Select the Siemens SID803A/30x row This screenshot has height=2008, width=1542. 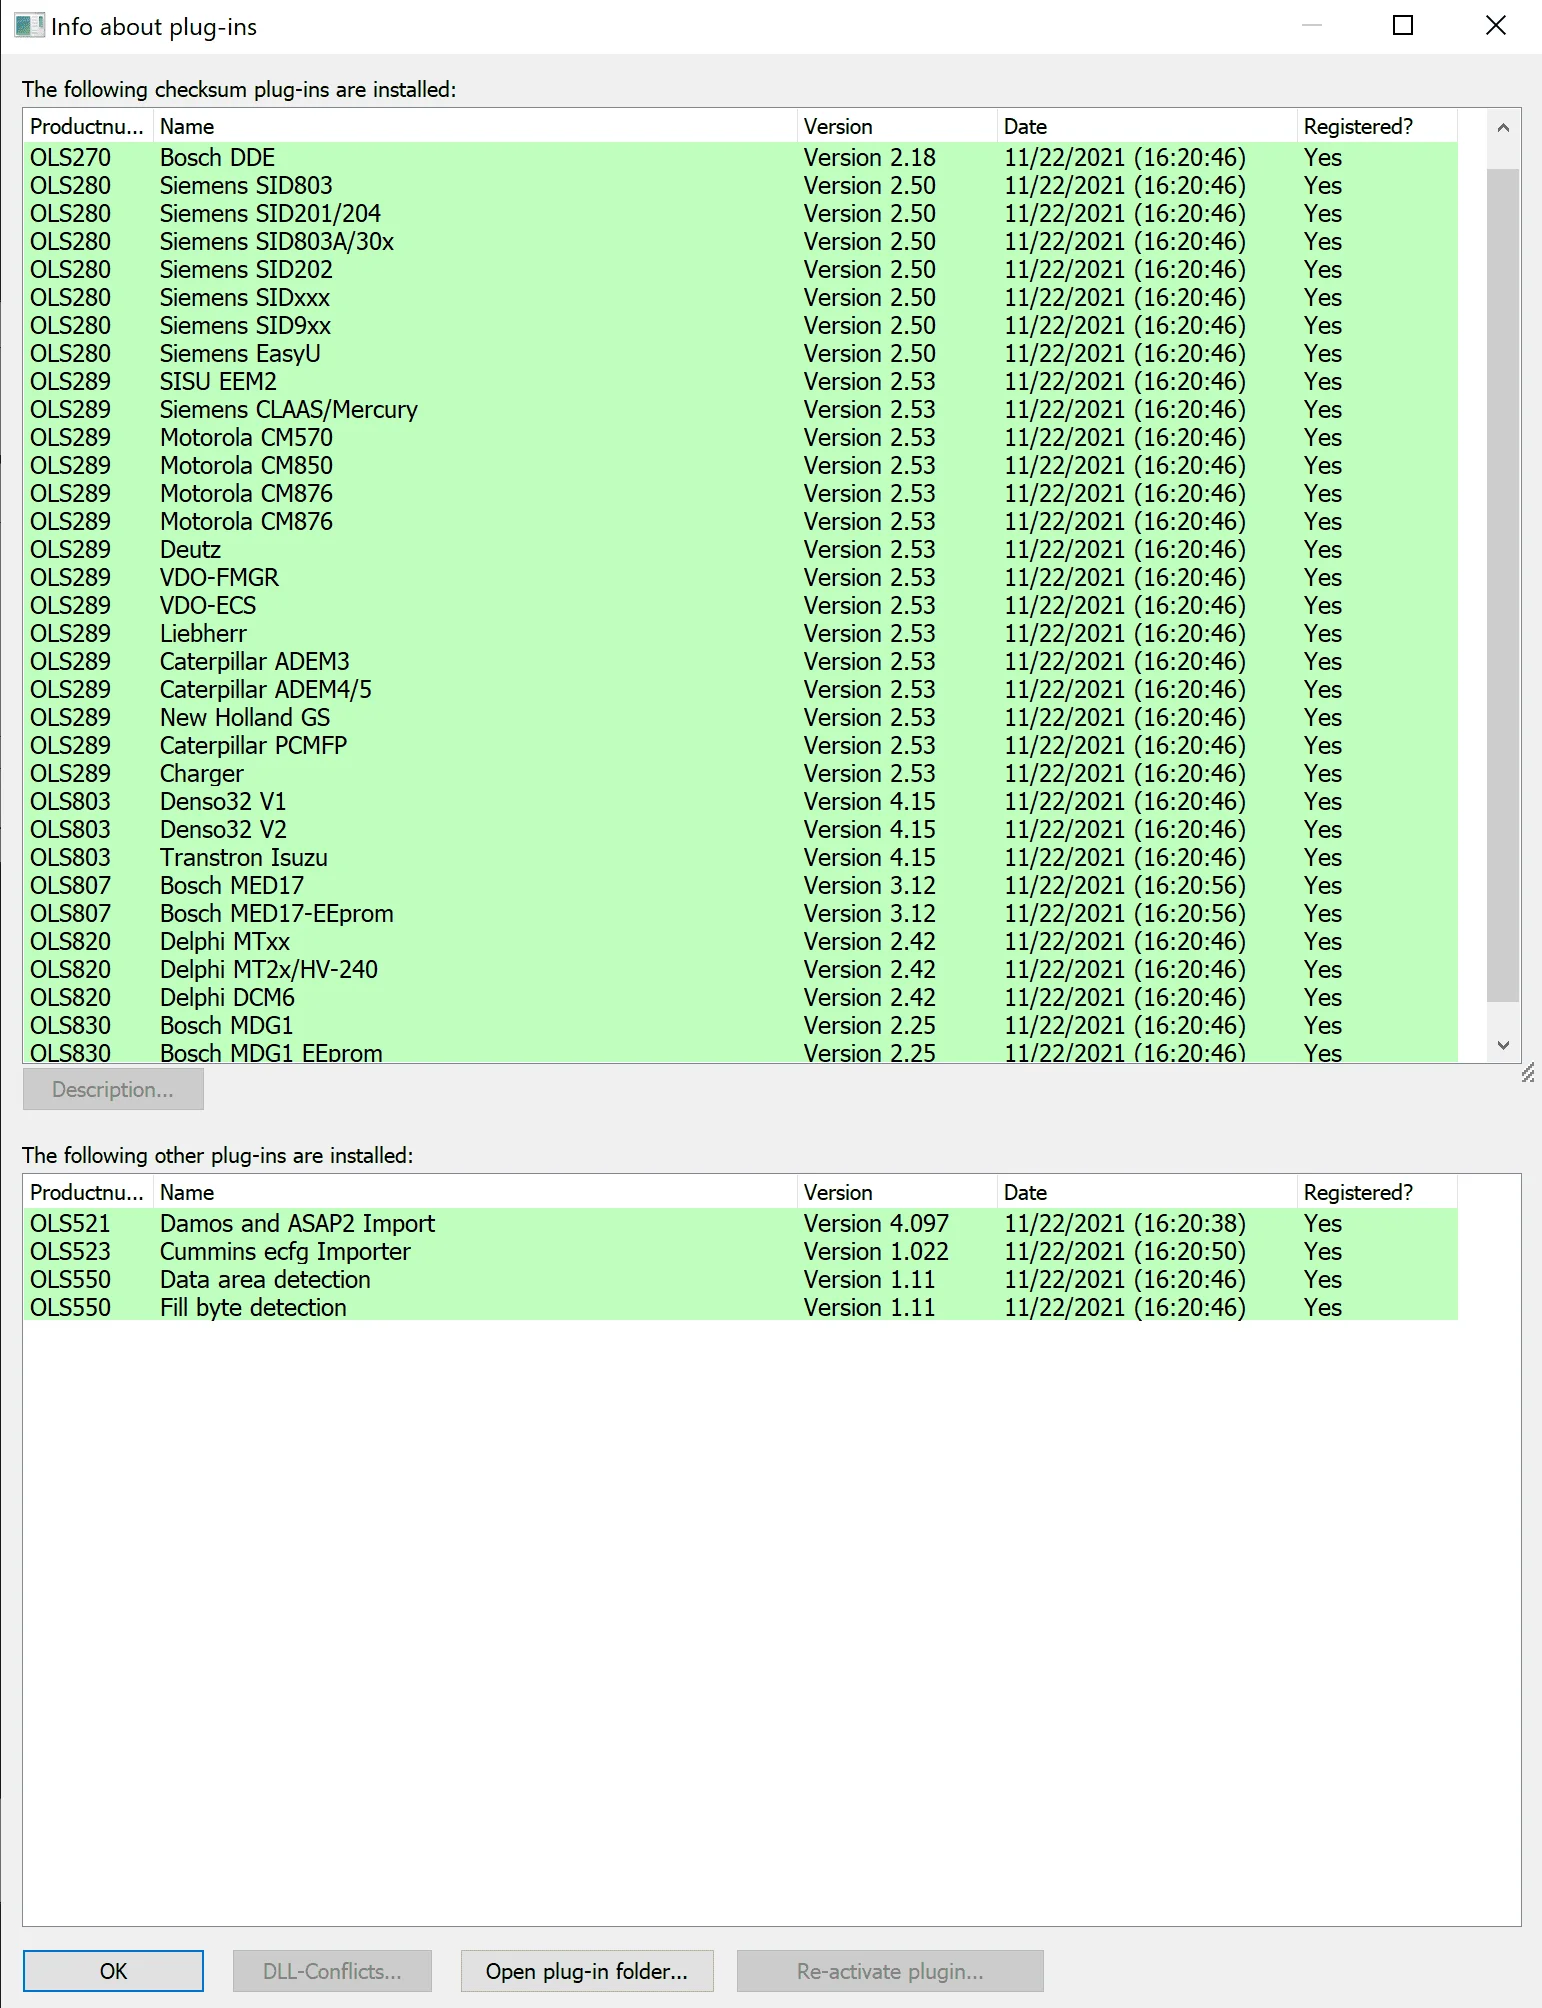pos(740,241)
